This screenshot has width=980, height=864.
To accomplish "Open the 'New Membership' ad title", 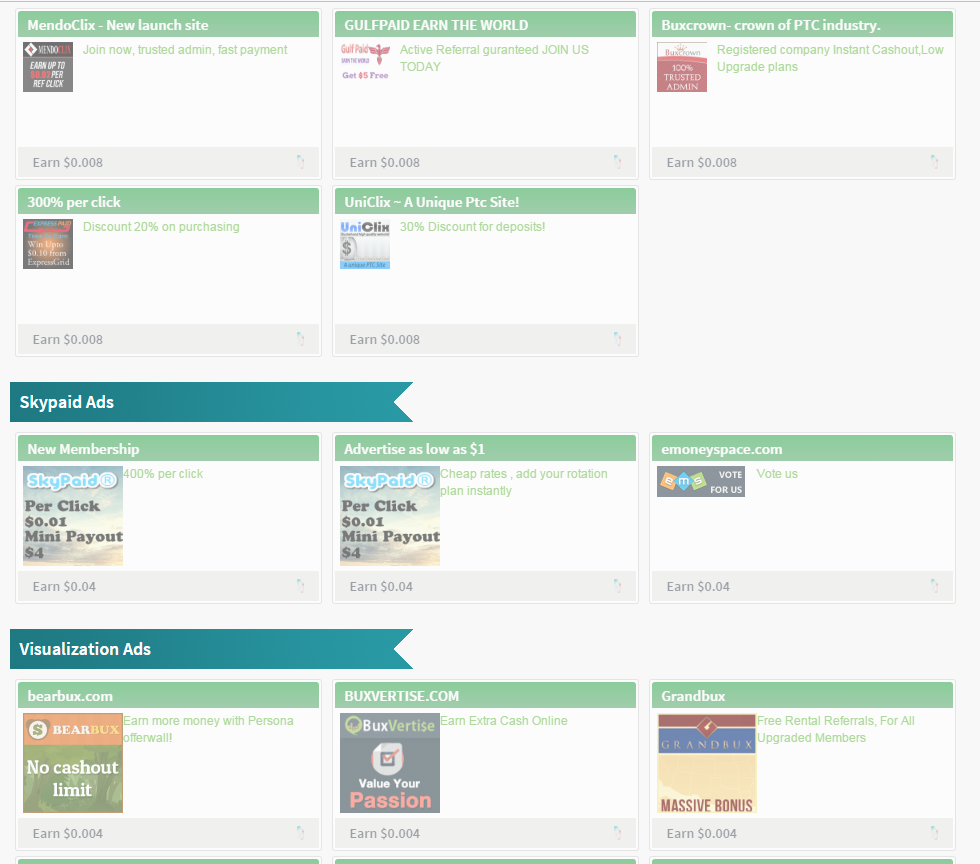I will 83,449.
